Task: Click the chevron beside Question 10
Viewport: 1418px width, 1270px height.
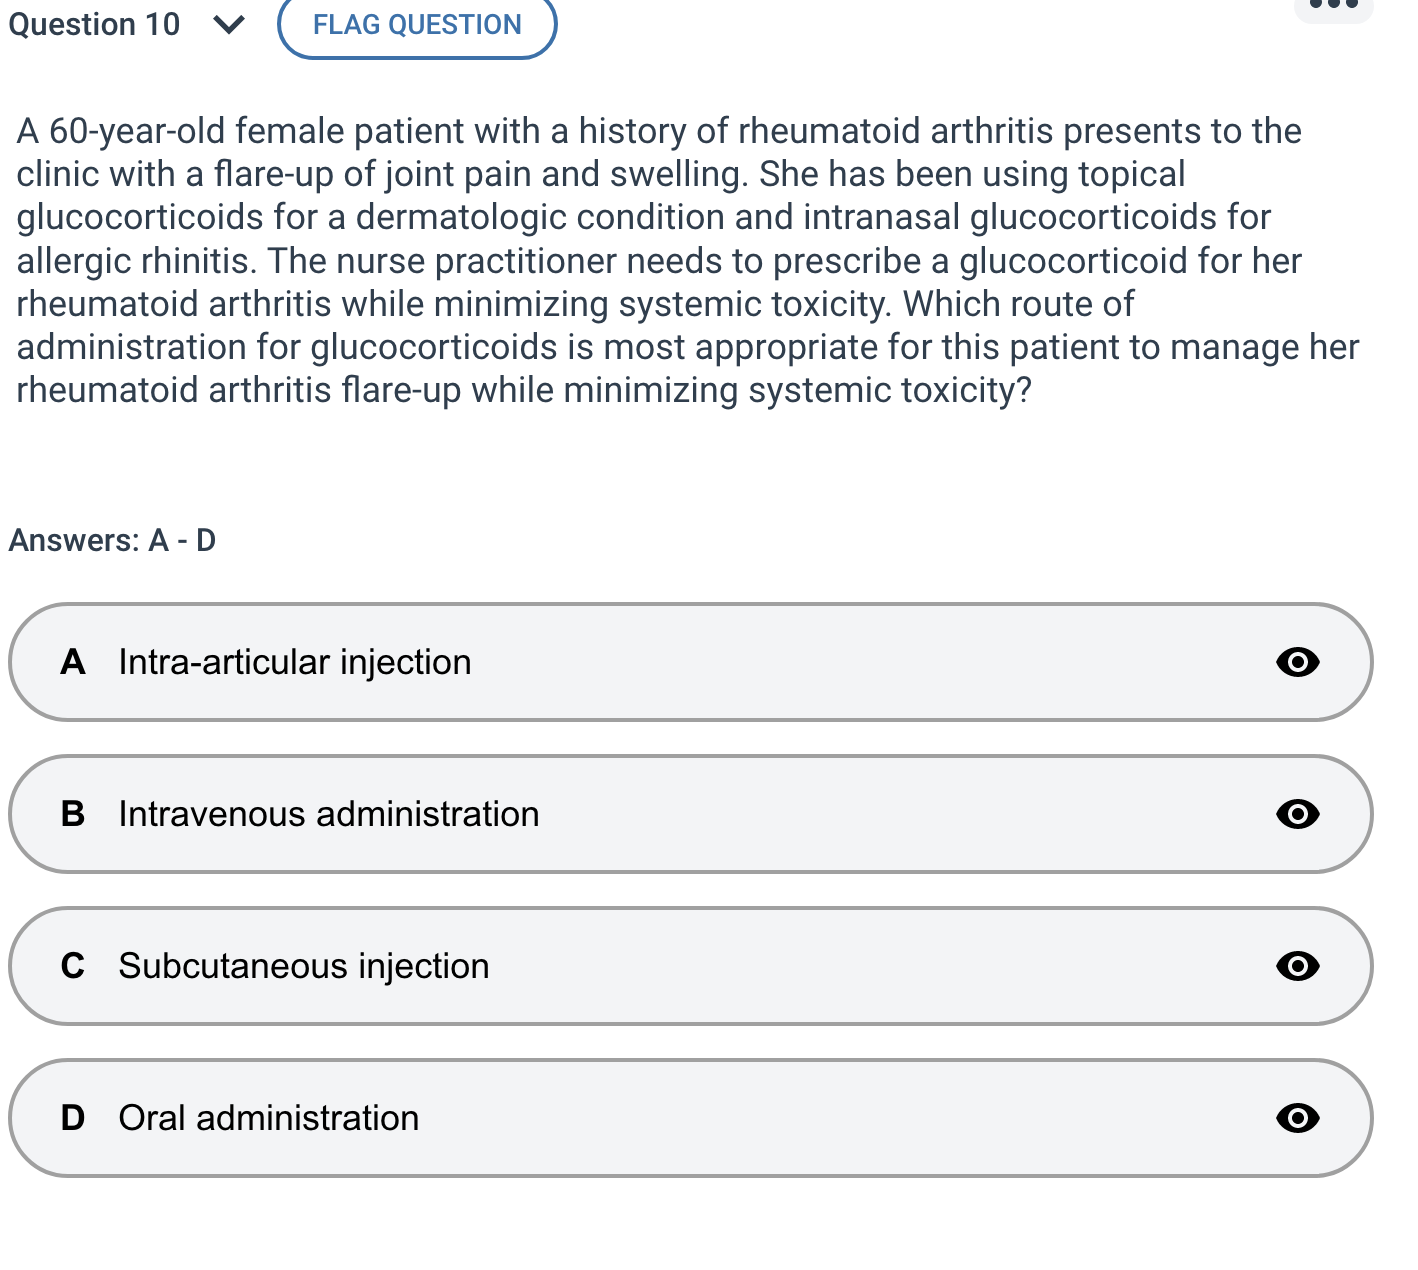Action: coord(228,24)
